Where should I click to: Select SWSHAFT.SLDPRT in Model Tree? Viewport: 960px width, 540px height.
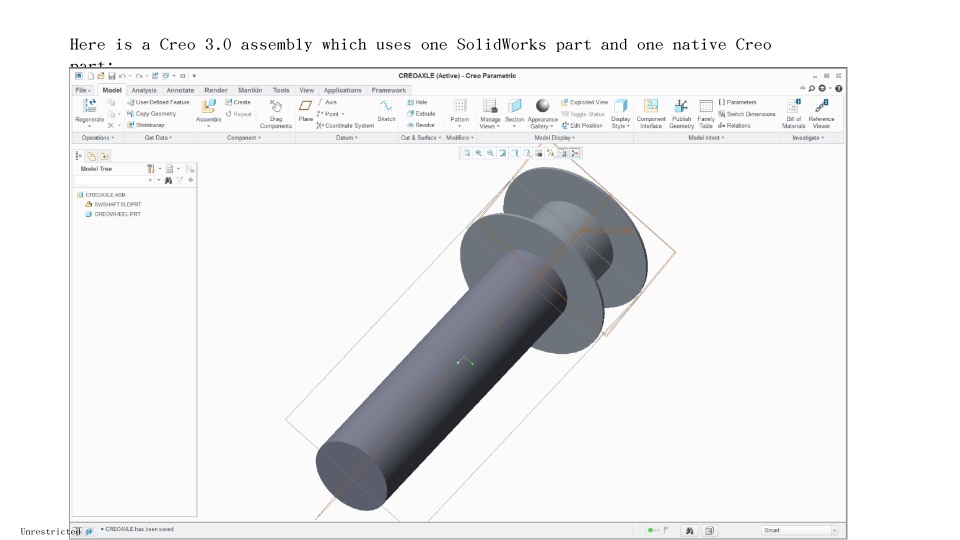click(x=113, y=204)
